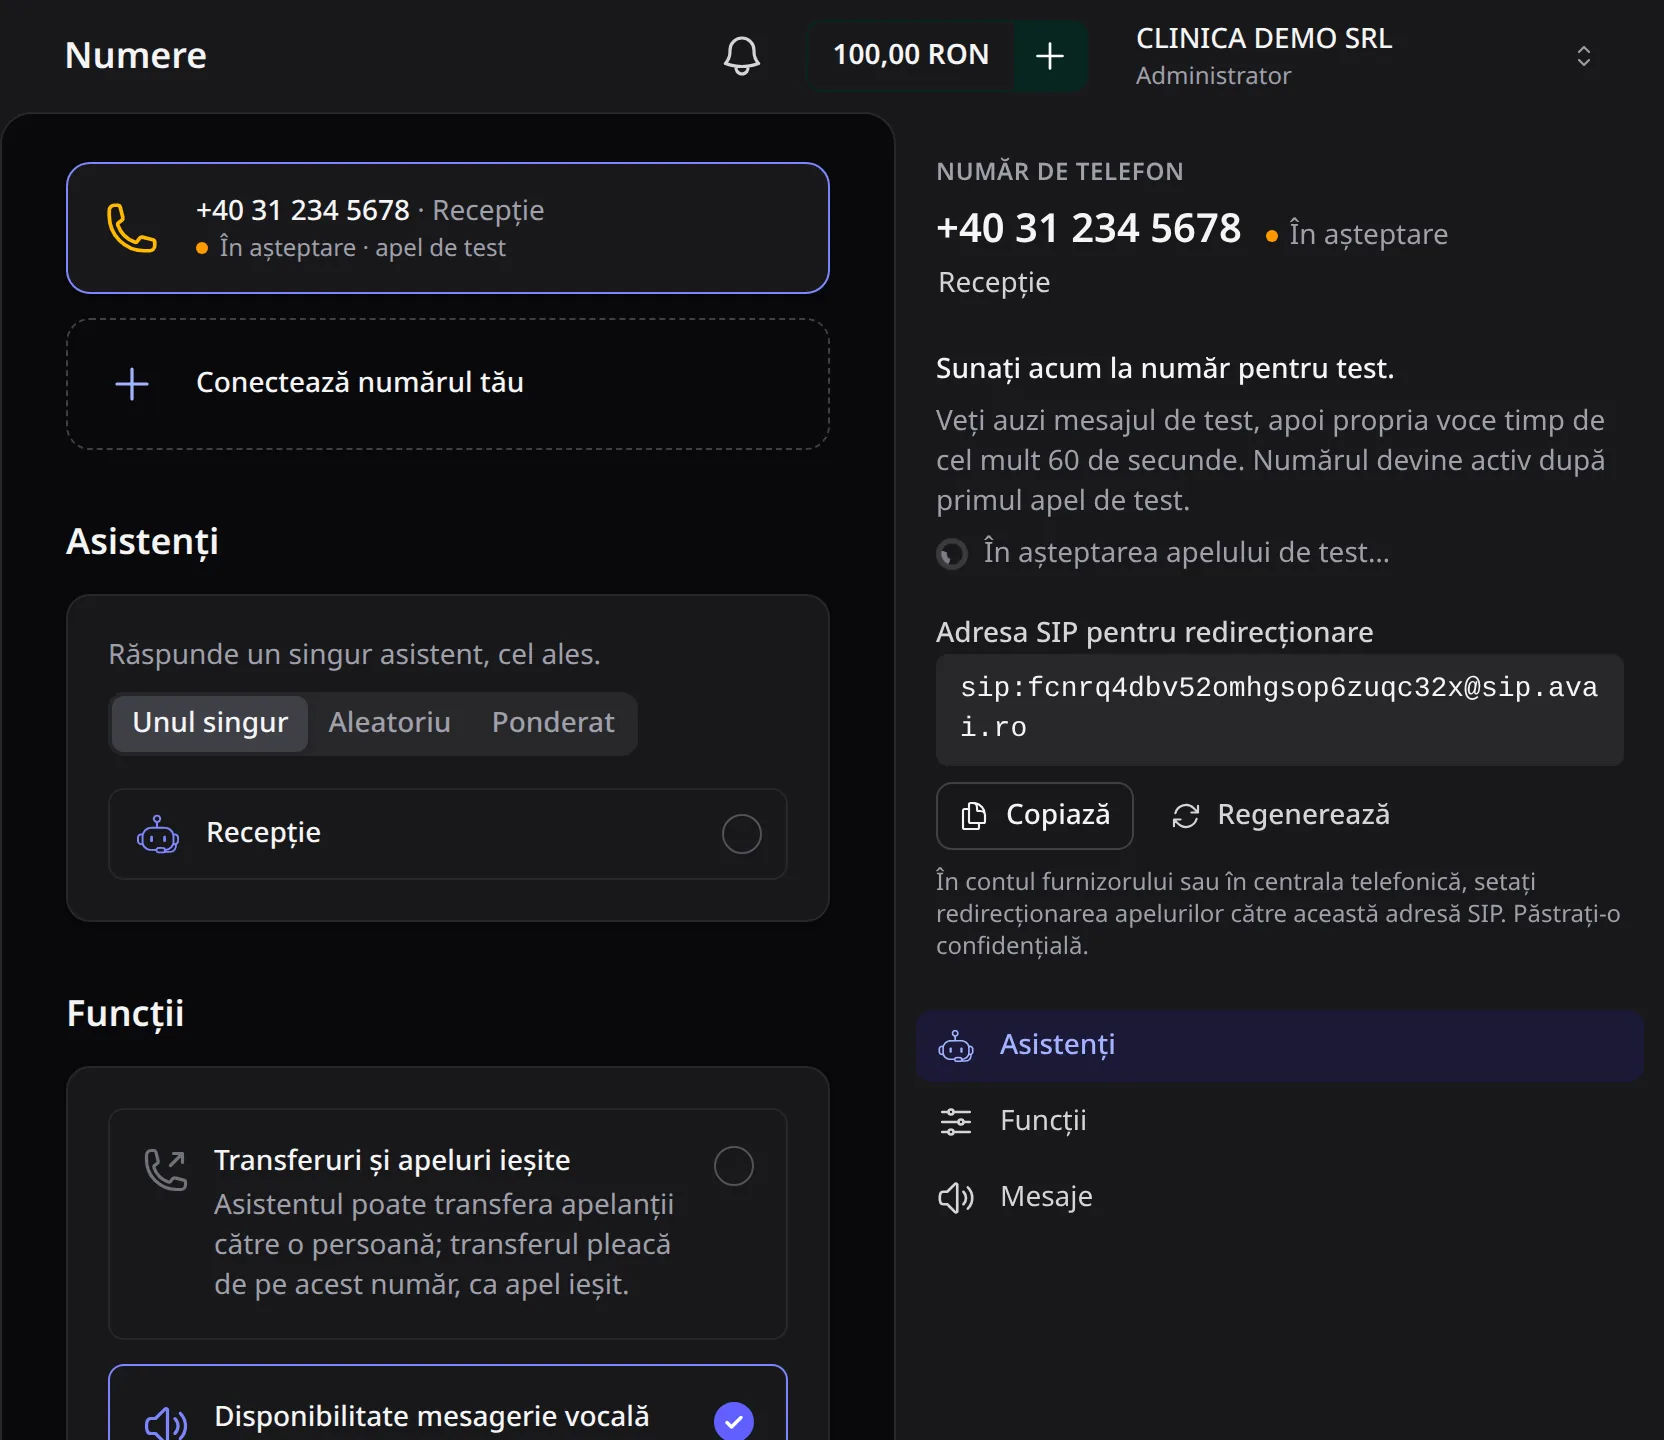Uncheck Disponibilitate mesagerie vocală

point(734,1421)
